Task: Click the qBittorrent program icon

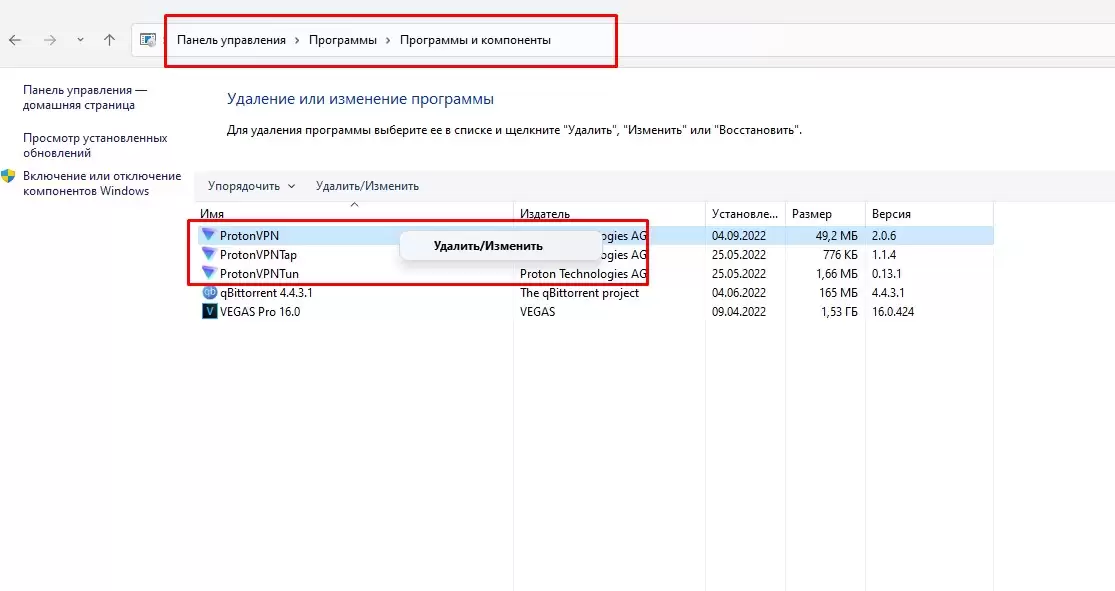Action: pos(209,292)
